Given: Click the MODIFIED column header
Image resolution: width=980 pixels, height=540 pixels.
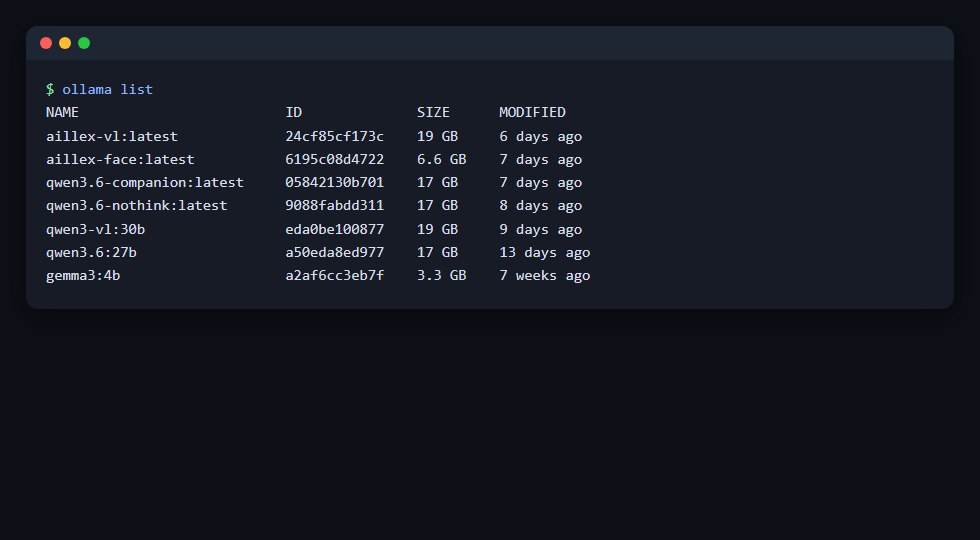Looking at the screenshot, I should click(532, 112).
